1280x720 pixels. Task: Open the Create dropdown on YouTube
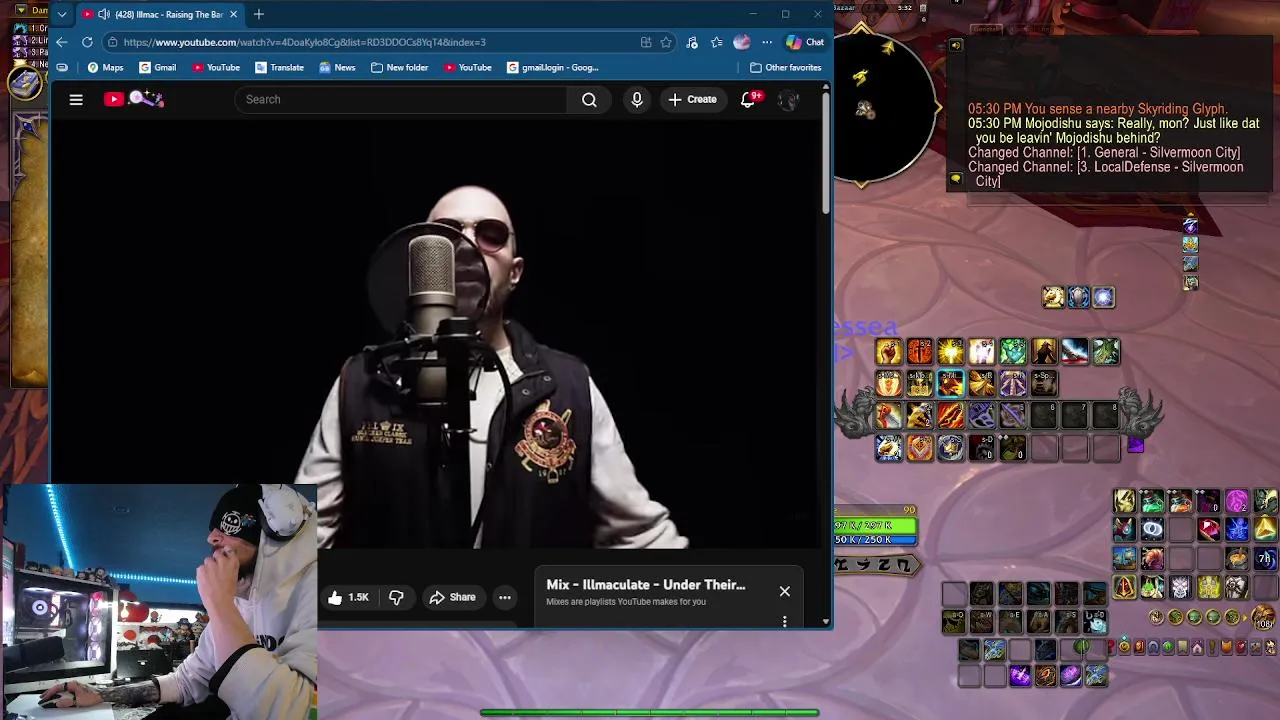click(692, 99)
